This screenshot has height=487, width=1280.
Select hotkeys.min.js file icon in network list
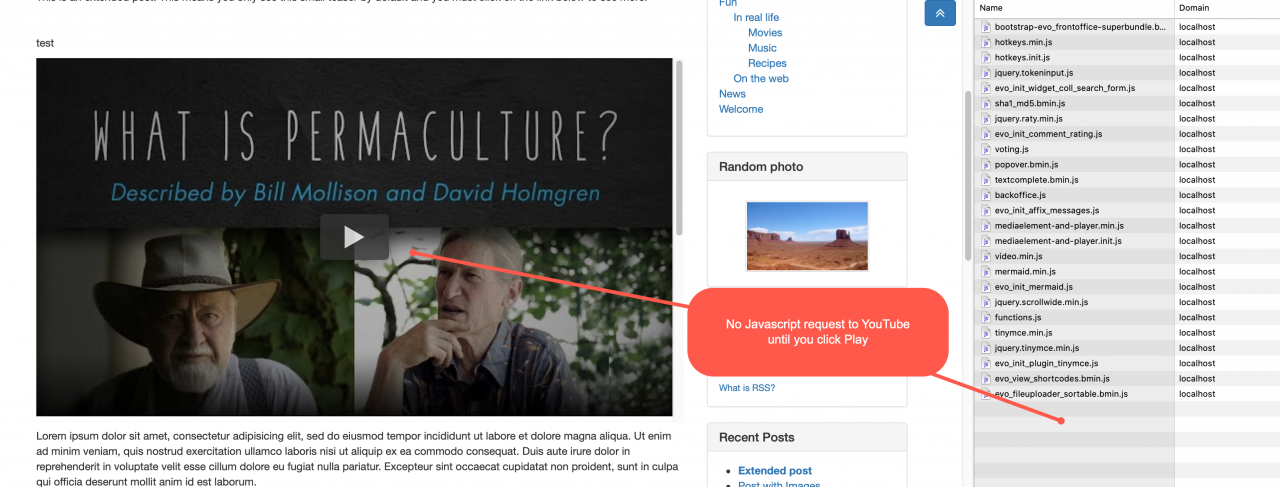pyautogui.click(x=985, y=42)
